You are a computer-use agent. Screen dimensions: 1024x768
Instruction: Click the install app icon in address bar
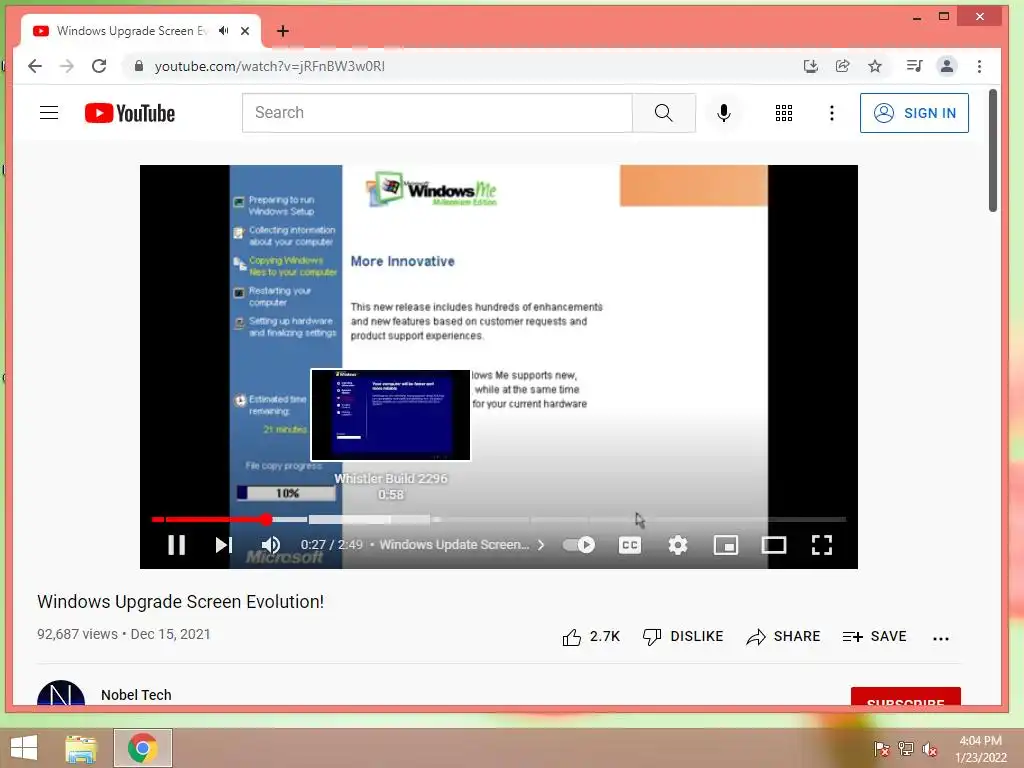[810, 66]
